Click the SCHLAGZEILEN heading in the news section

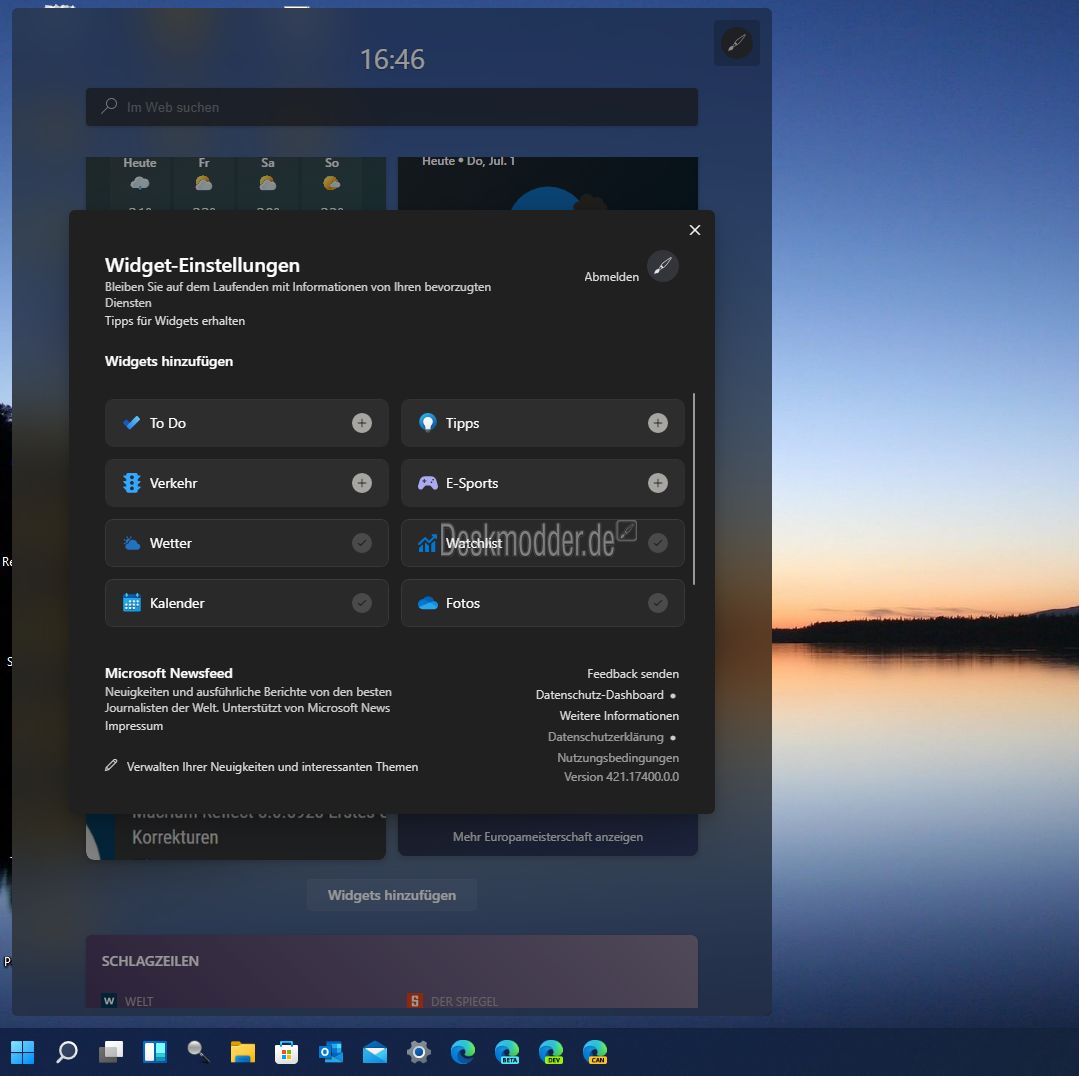[x=150, y=961]
